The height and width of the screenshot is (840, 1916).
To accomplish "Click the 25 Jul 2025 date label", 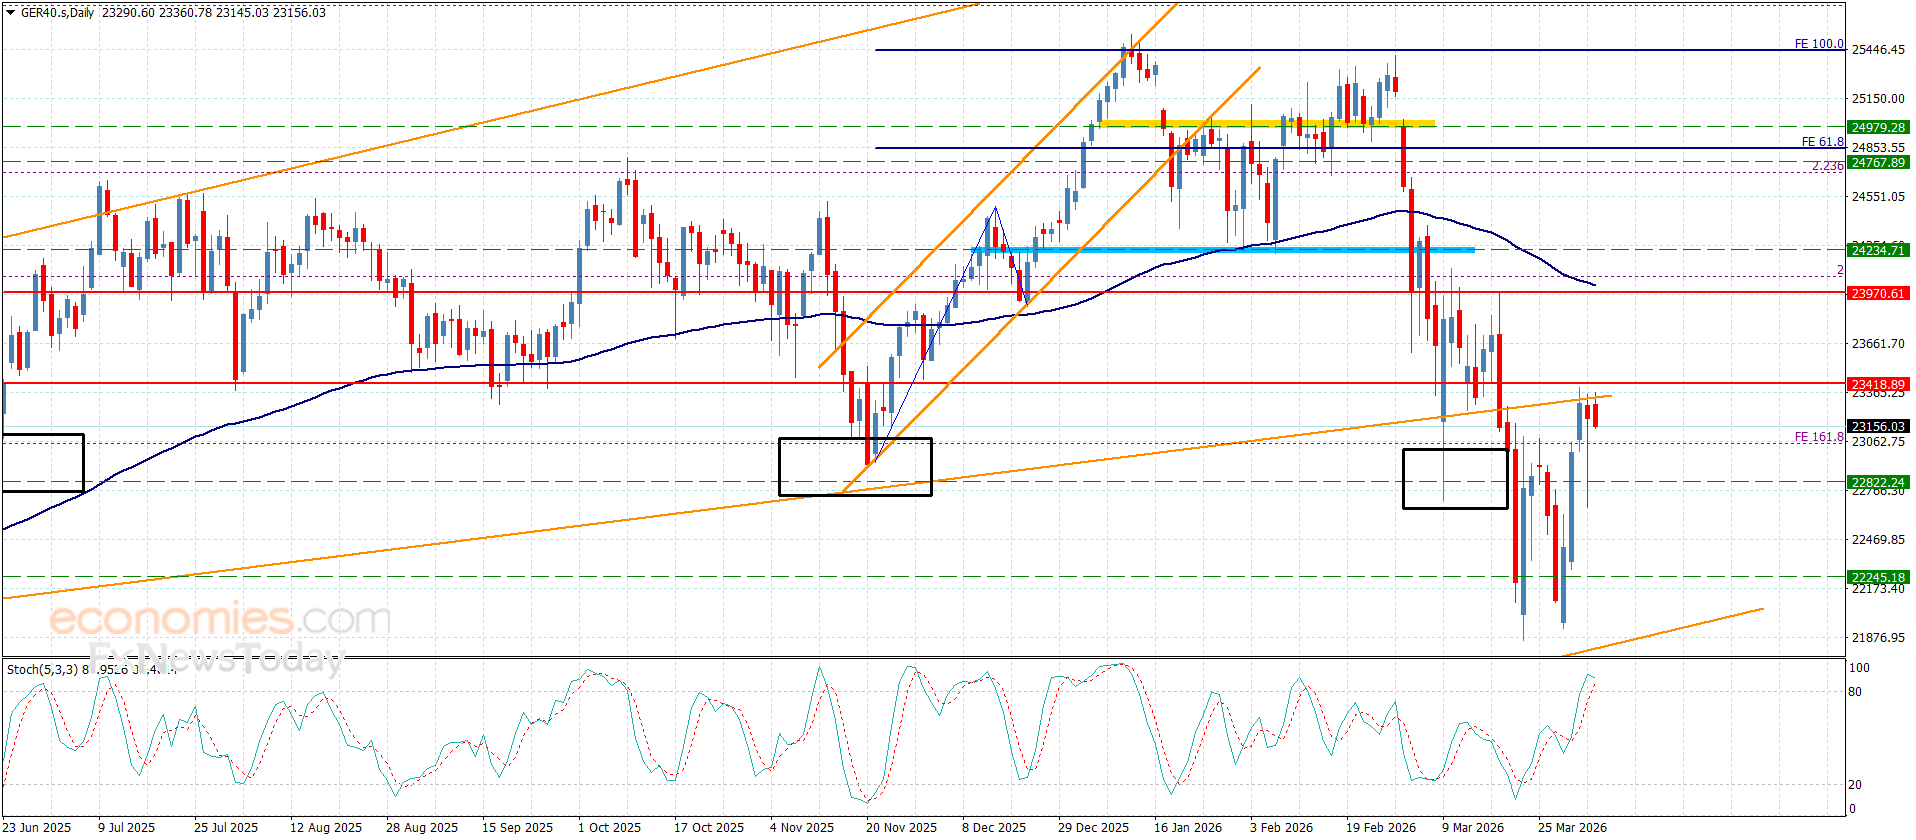I will [226, 827].
